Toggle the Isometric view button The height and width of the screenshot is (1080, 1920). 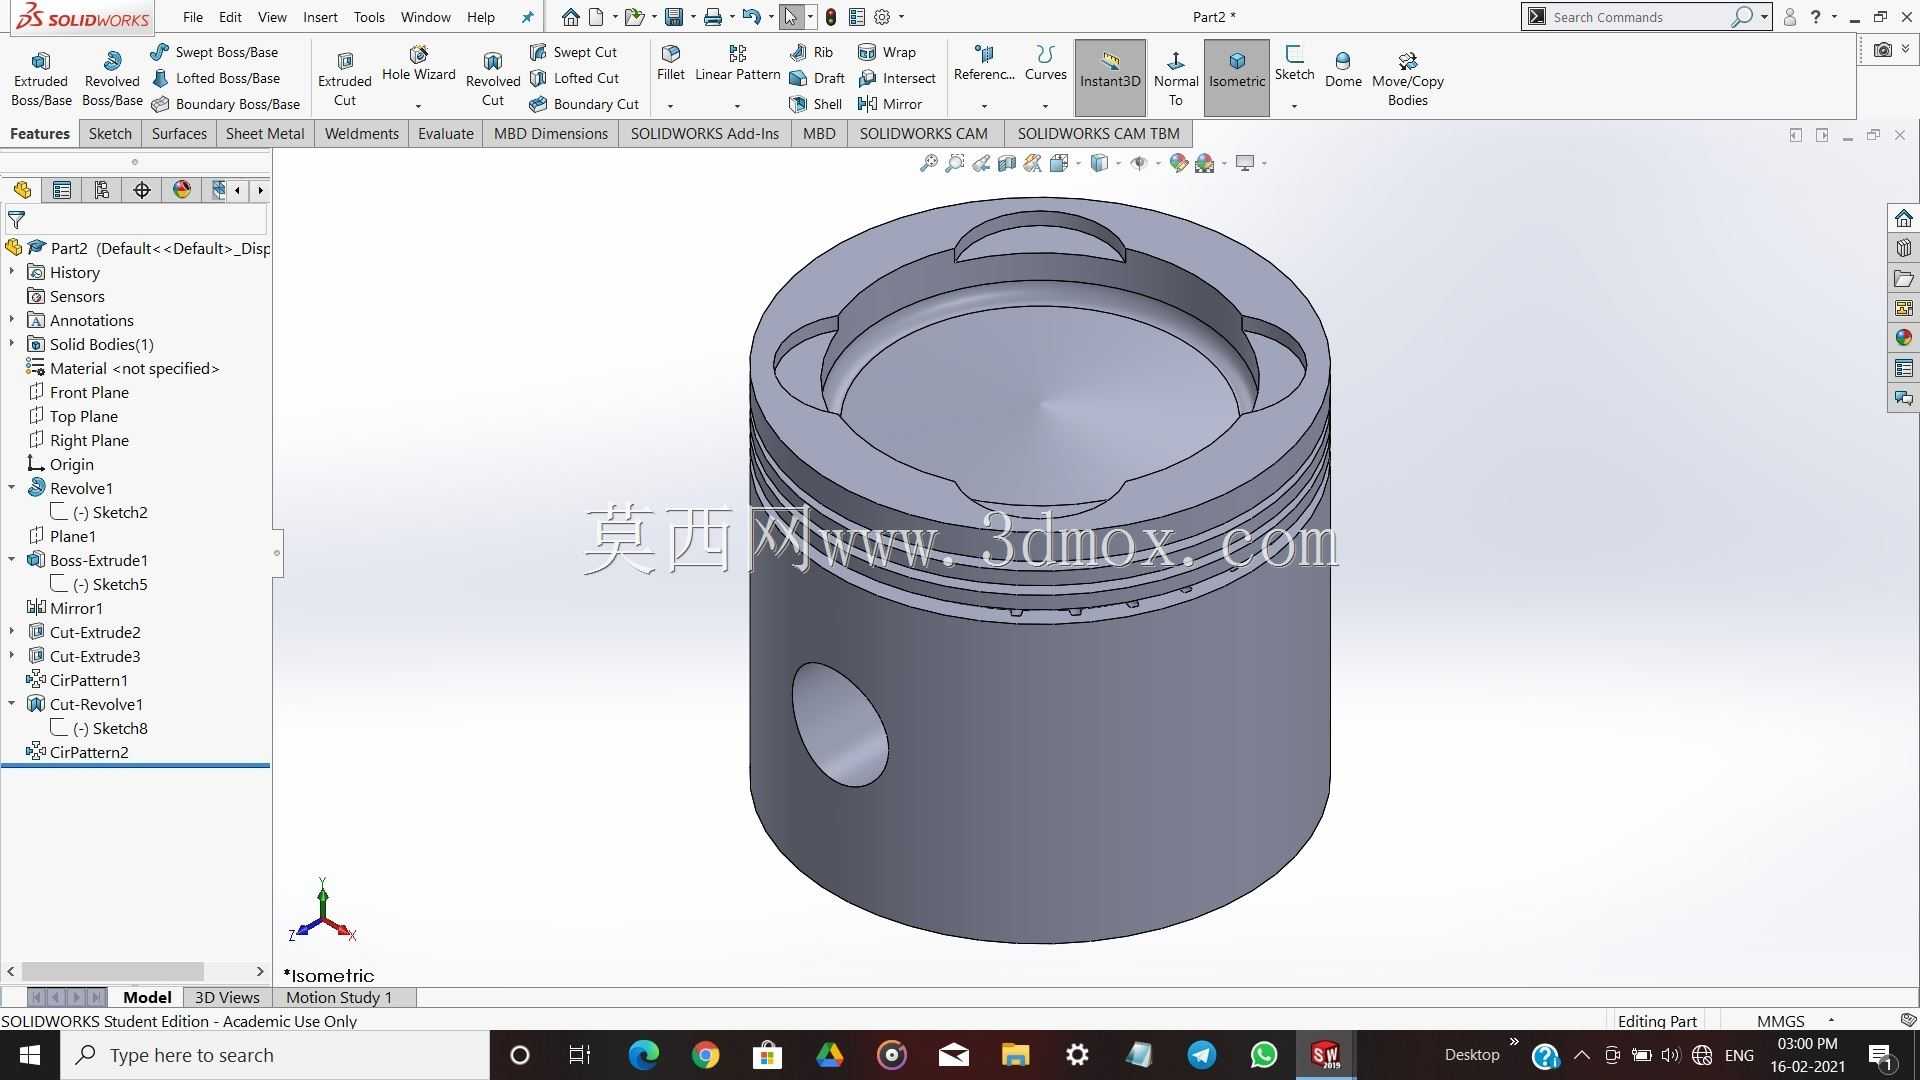pyautogui.click(x=1237, y=78)
